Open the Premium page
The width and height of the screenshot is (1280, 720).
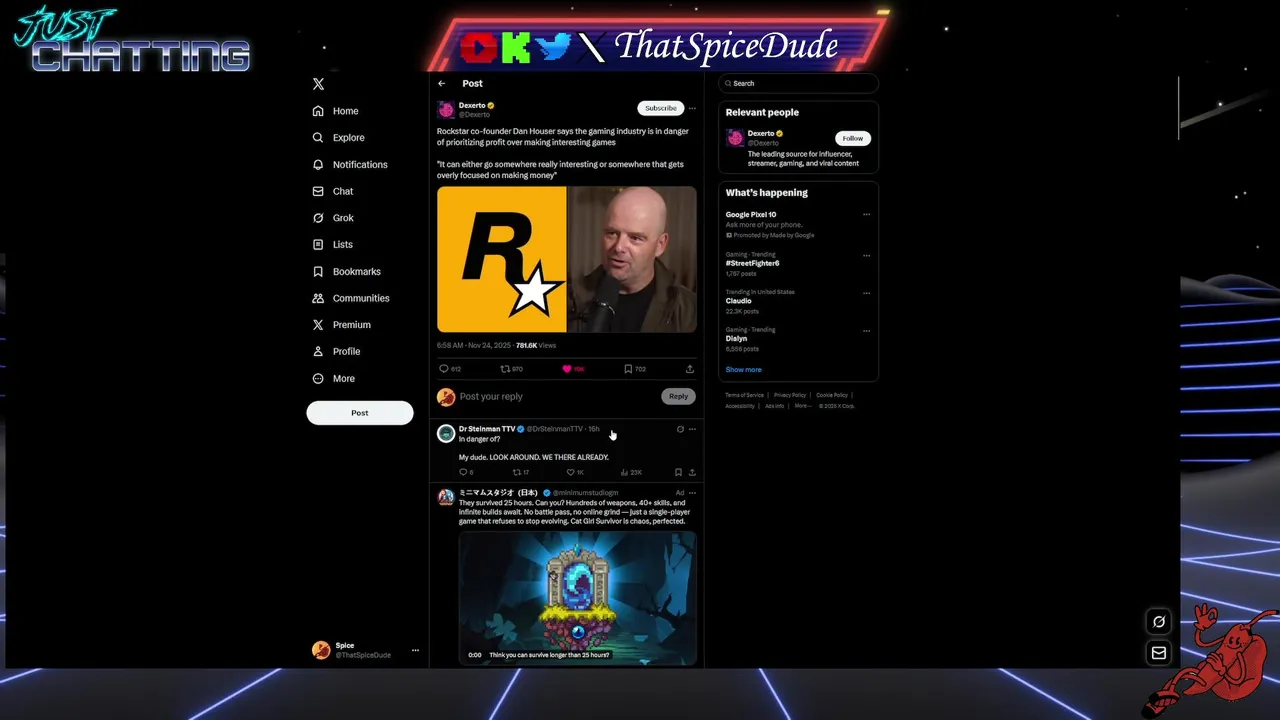pos(341,325)
